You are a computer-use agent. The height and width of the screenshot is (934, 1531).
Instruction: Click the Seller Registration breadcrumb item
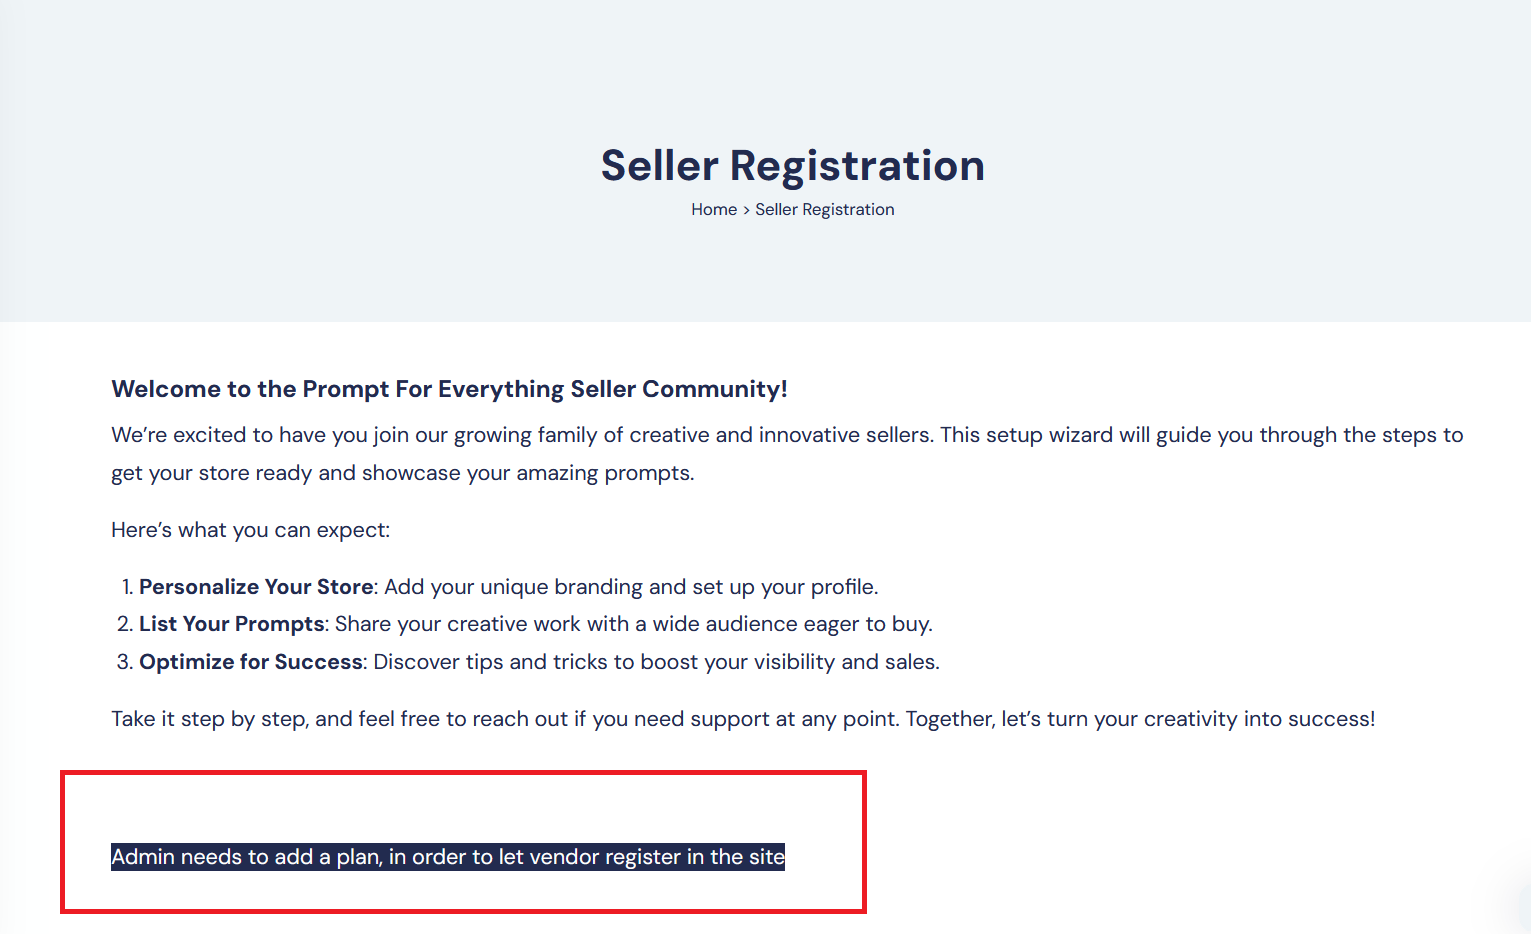coord(824,209)
